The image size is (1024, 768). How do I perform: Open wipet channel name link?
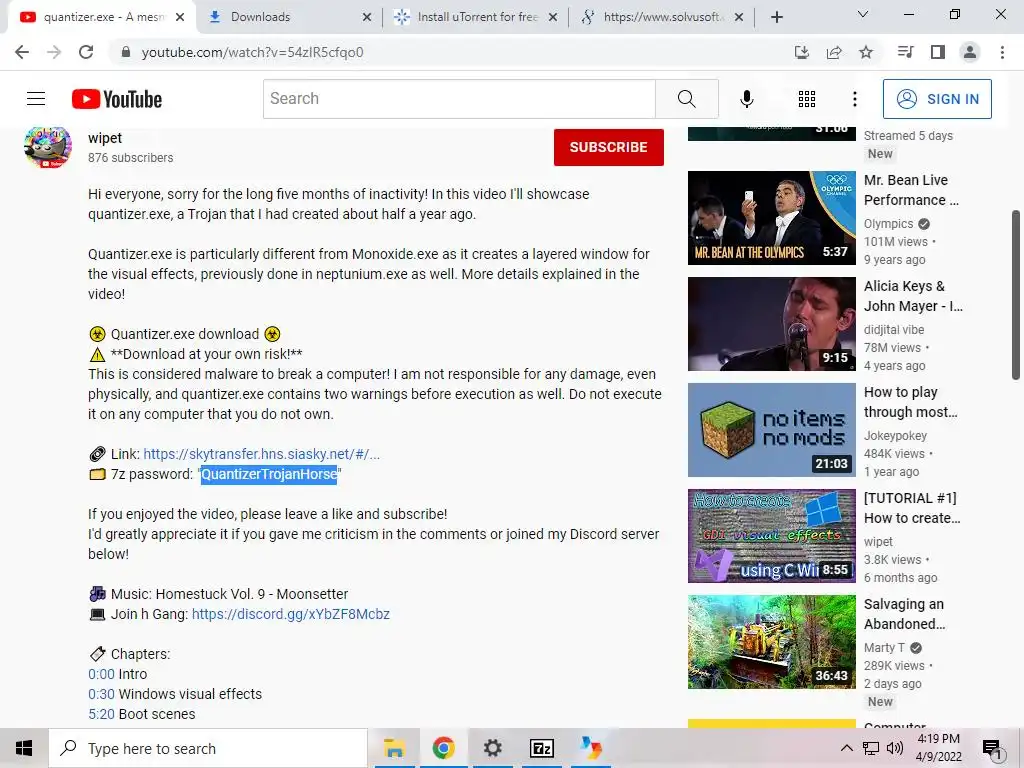point(105,138)
